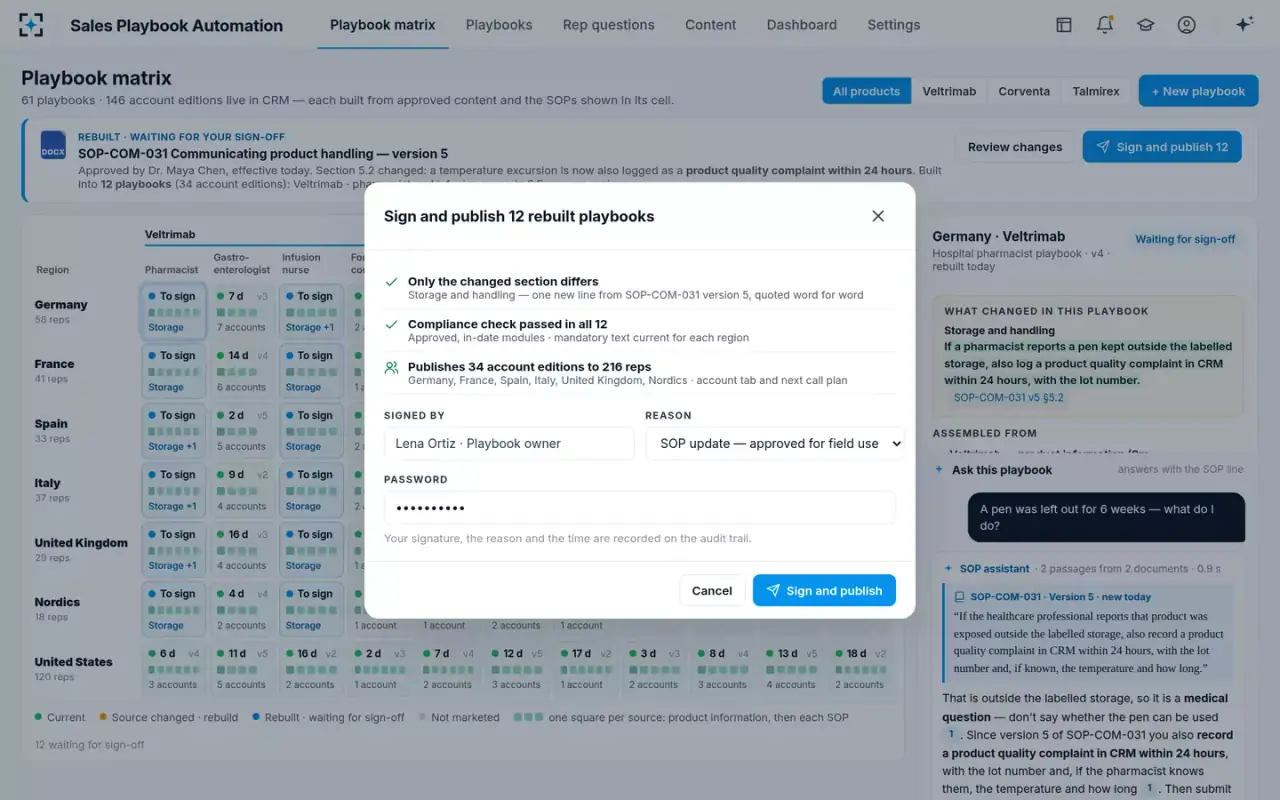The image size is (1280, 800).
Task: Open France Gastroenterologist 14 d cell
Action: pos(242,371)
